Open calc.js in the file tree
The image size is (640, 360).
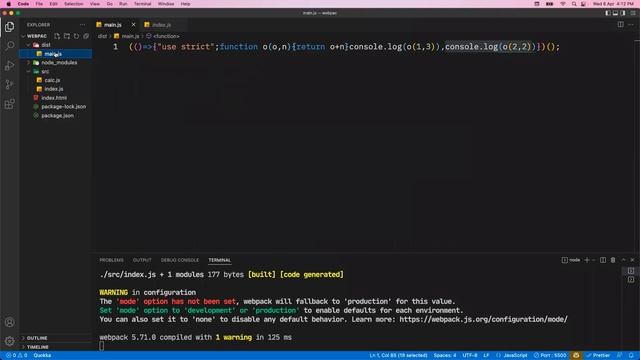pyautogui.click(x=52, y=80)
